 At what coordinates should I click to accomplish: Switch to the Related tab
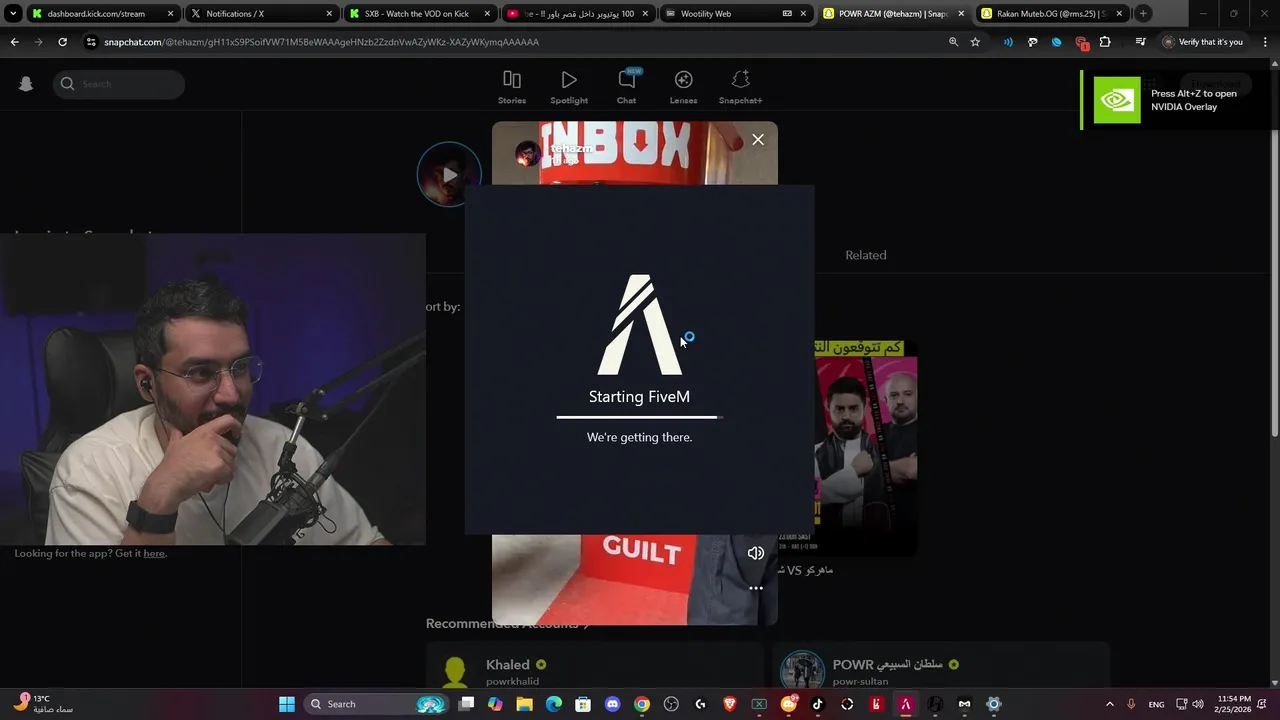click(x=866, y=255)
